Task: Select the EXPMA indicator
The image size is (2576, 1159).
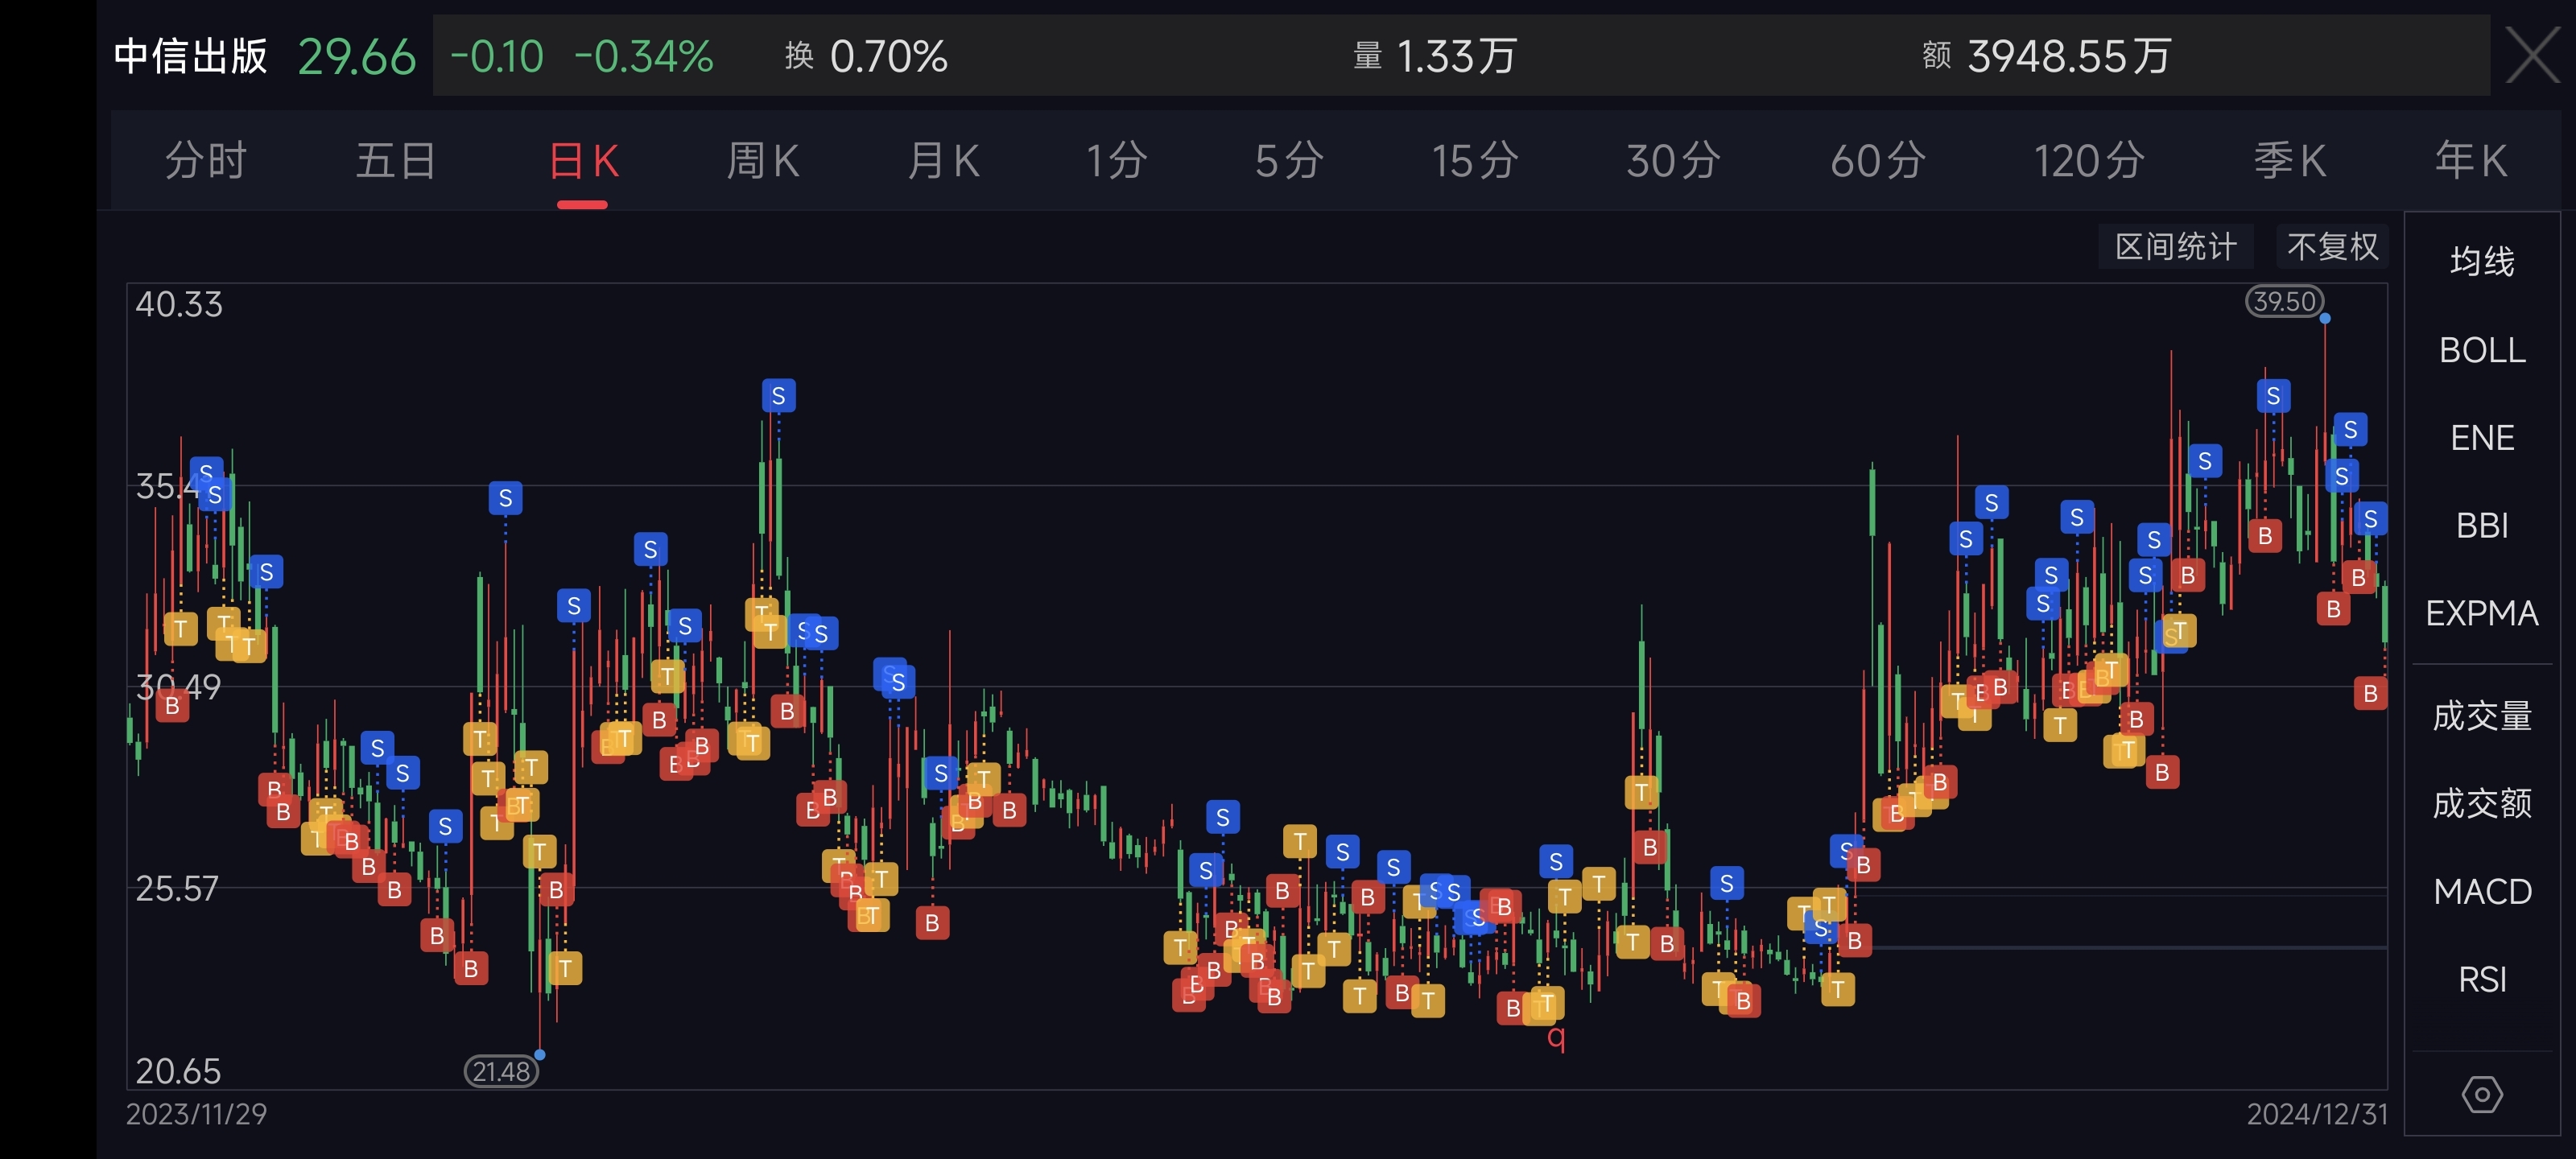Action: point(2481,613)
